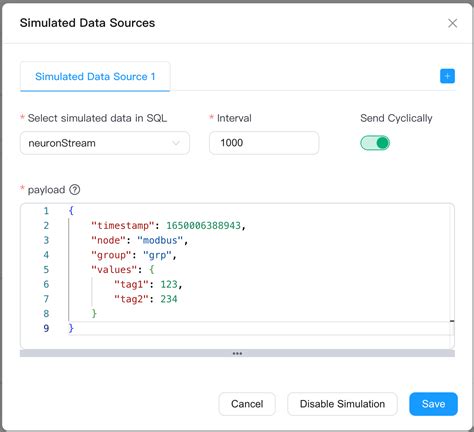This screenshot has width=474, height=432.
Task: Click Disable Simulation button
Action: (x=342, y=404)
